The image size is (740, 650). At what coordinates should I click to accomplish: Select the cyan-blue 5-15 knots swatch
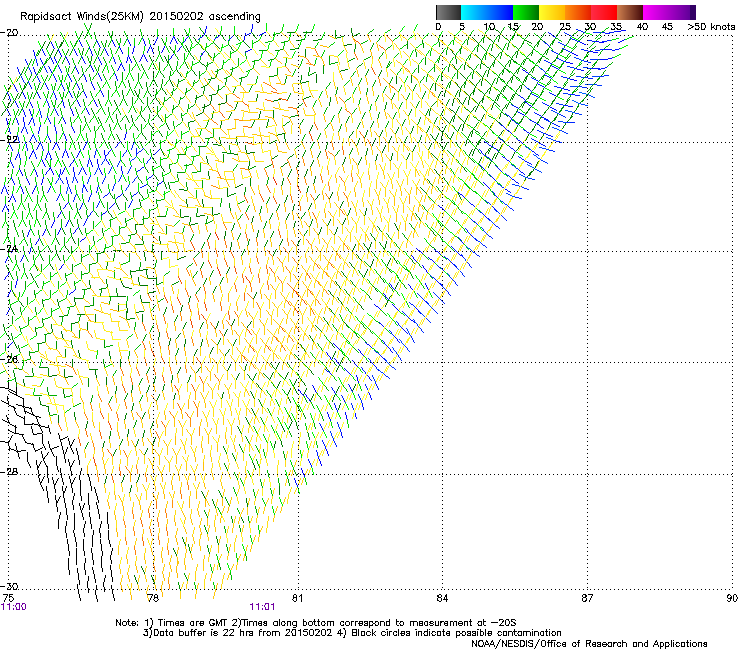pyautogui.click(x=487, y=12)
